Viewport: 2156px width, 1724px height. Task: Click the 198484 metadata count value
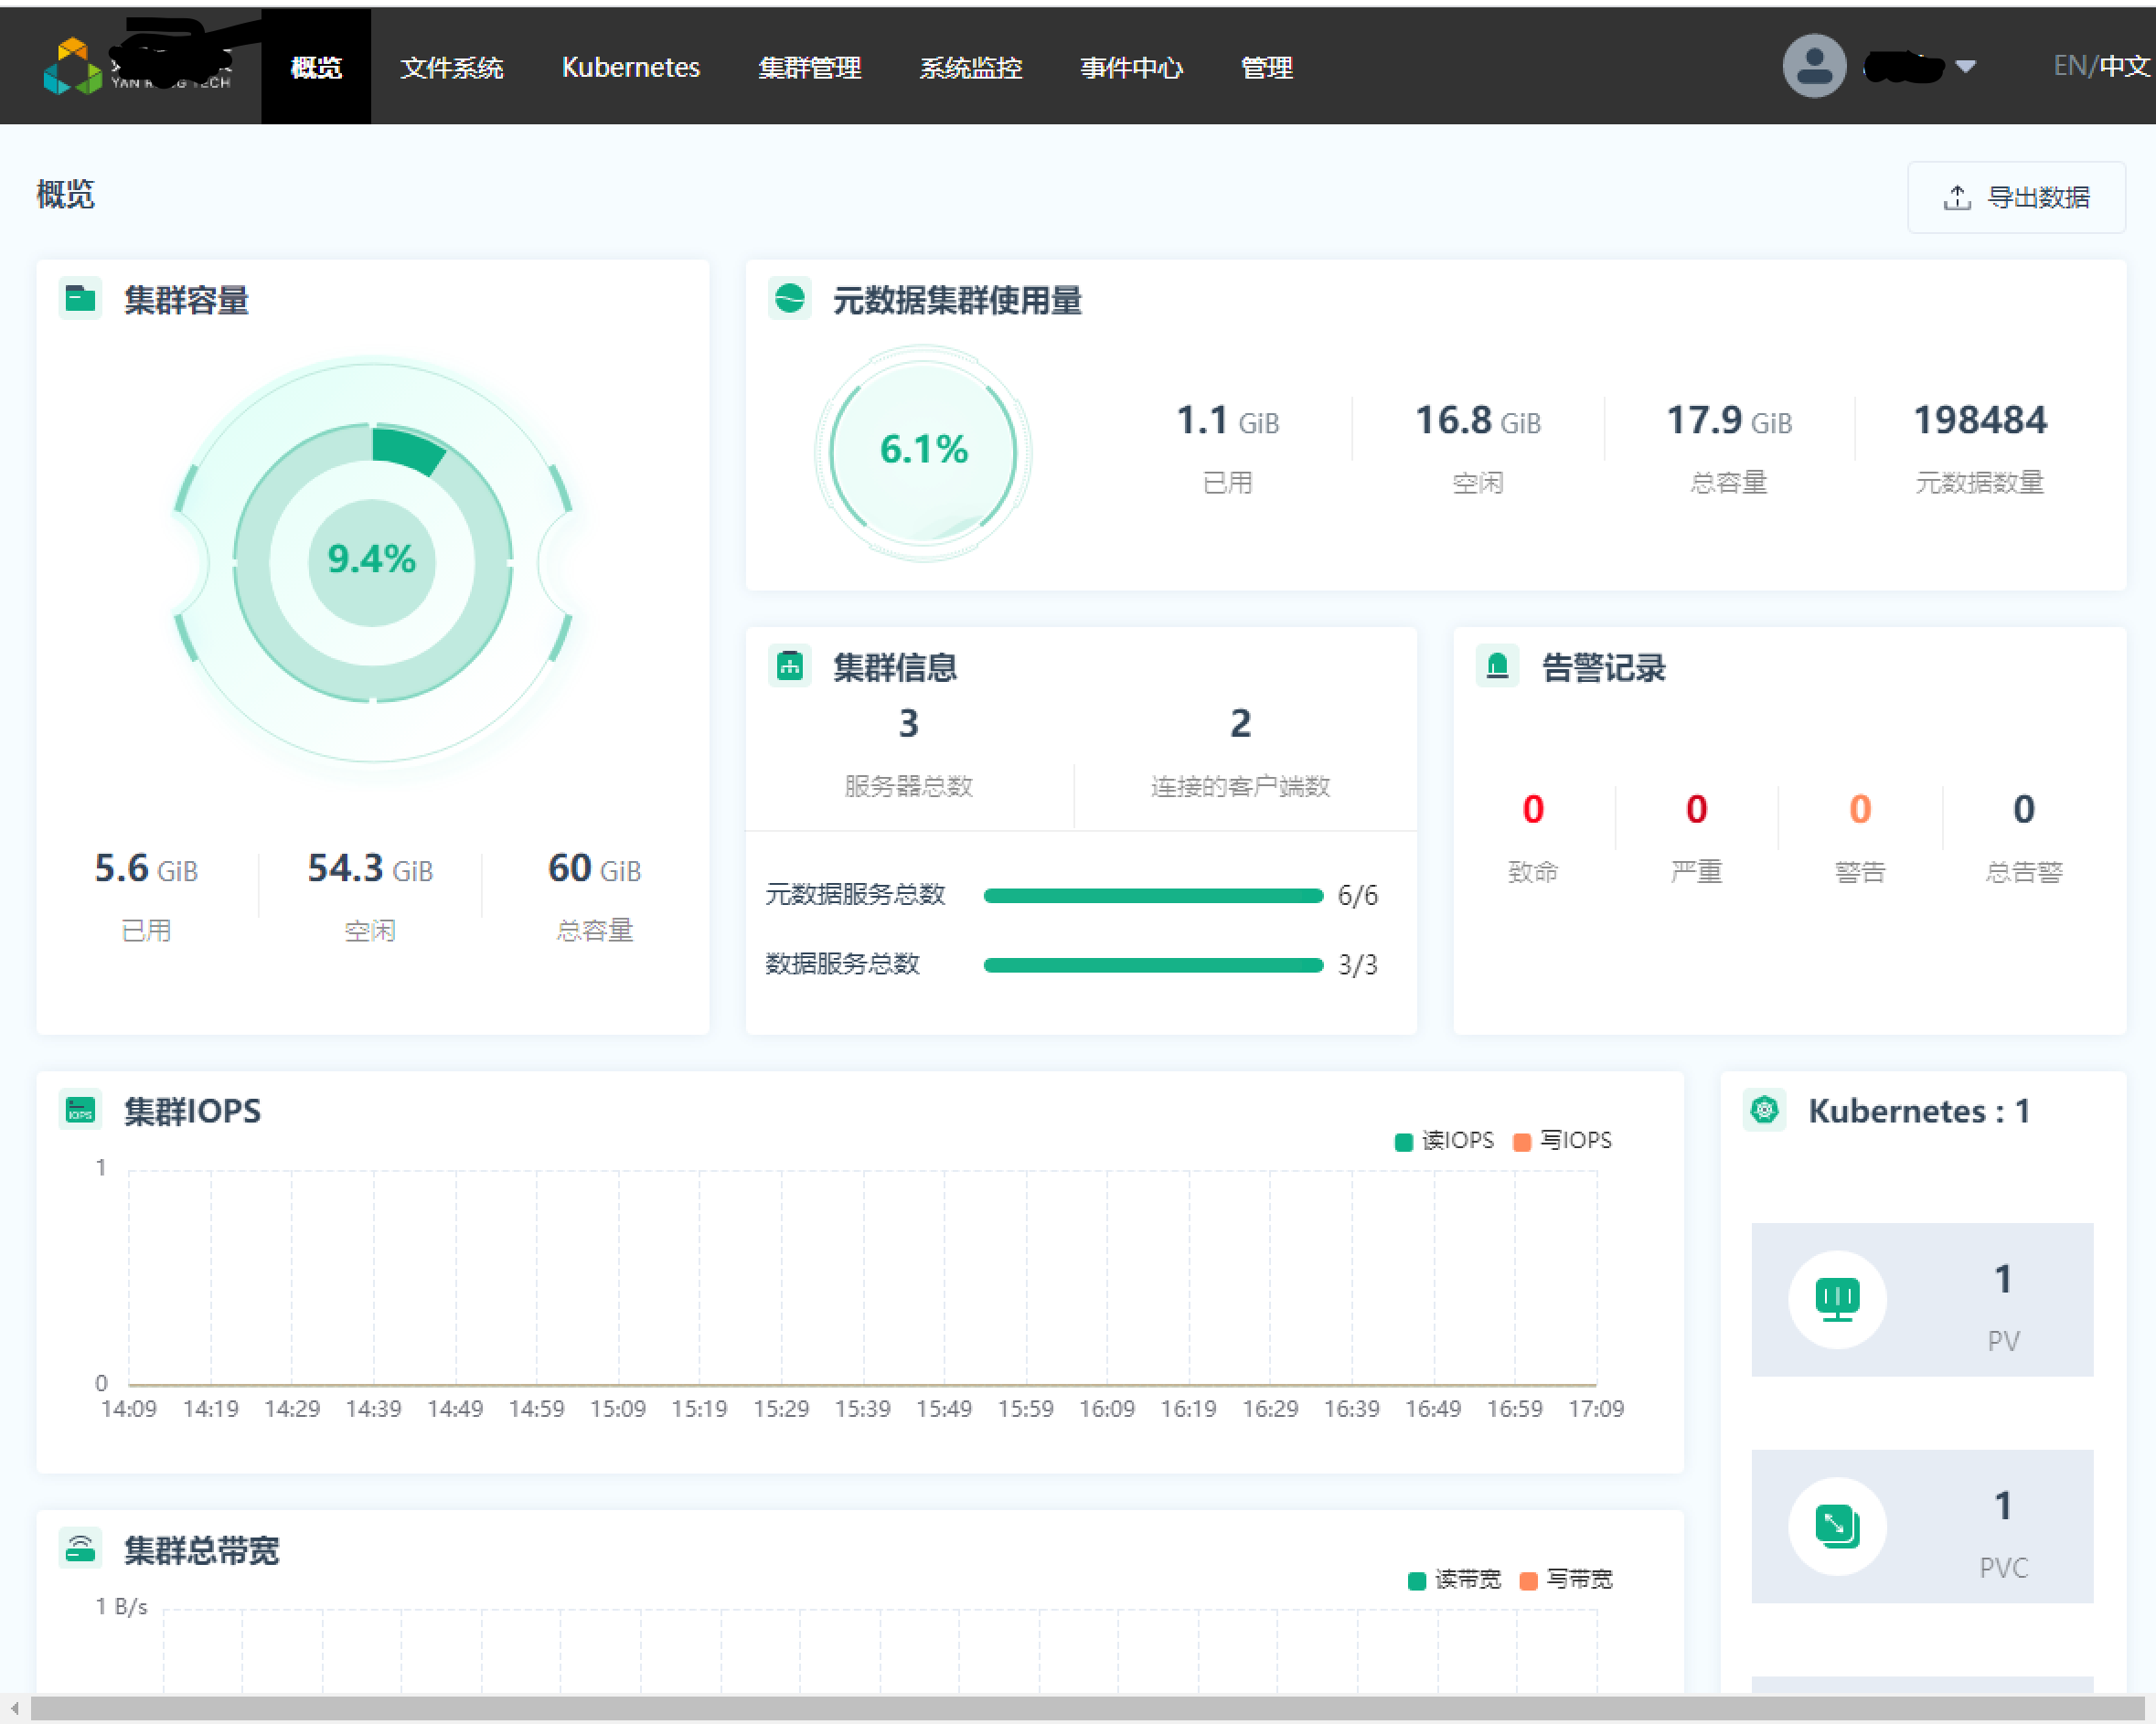click(x=1980, y=420)
